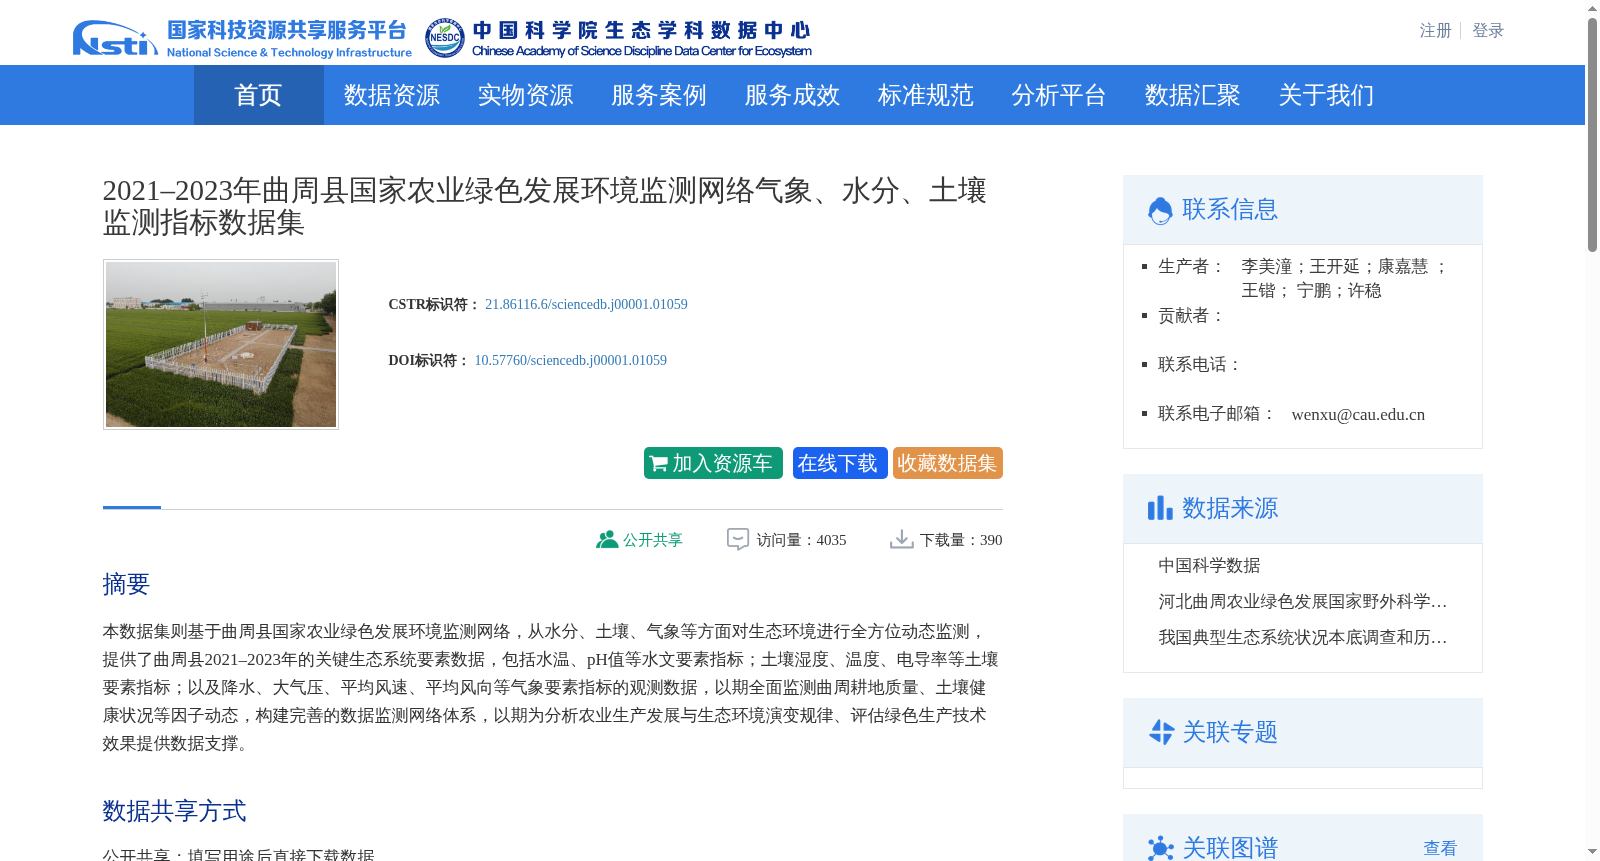Click the contact email wenxu@cau.edu.cn

tap(1358, 414)
